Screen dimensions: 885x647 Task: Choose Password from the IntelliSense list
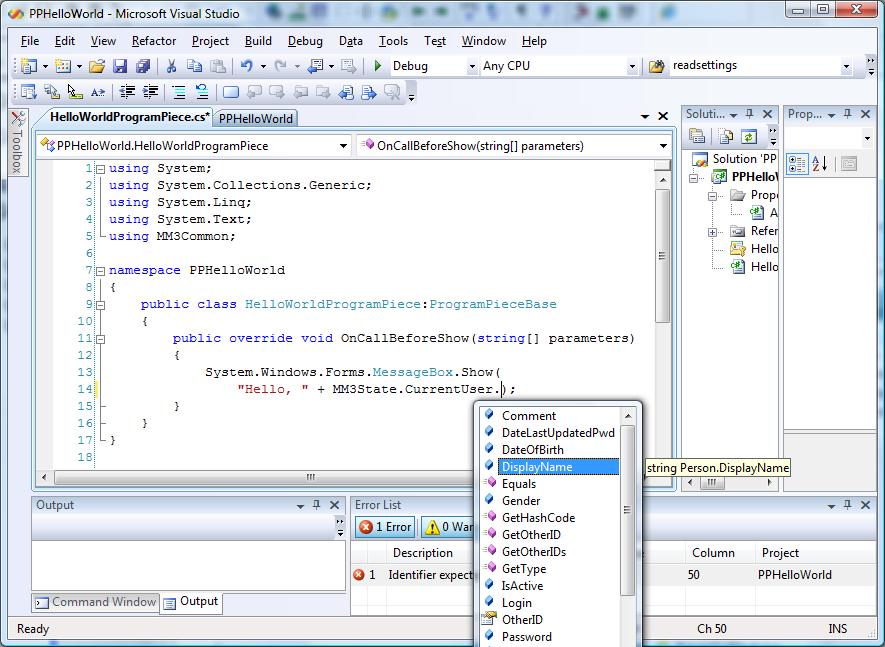point(527,637)
